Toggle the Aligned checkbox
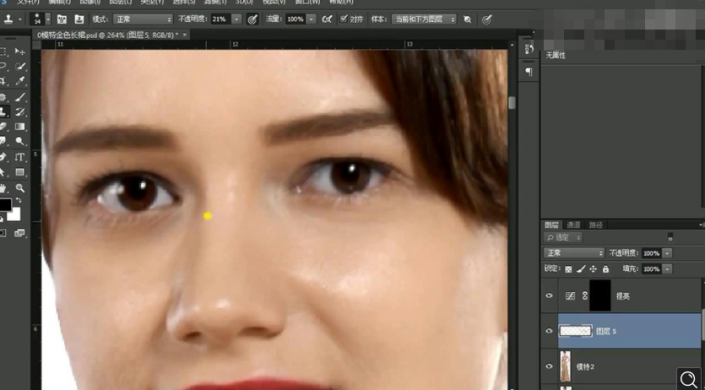Viewport: 705px width, 390px height. point(344,19)
